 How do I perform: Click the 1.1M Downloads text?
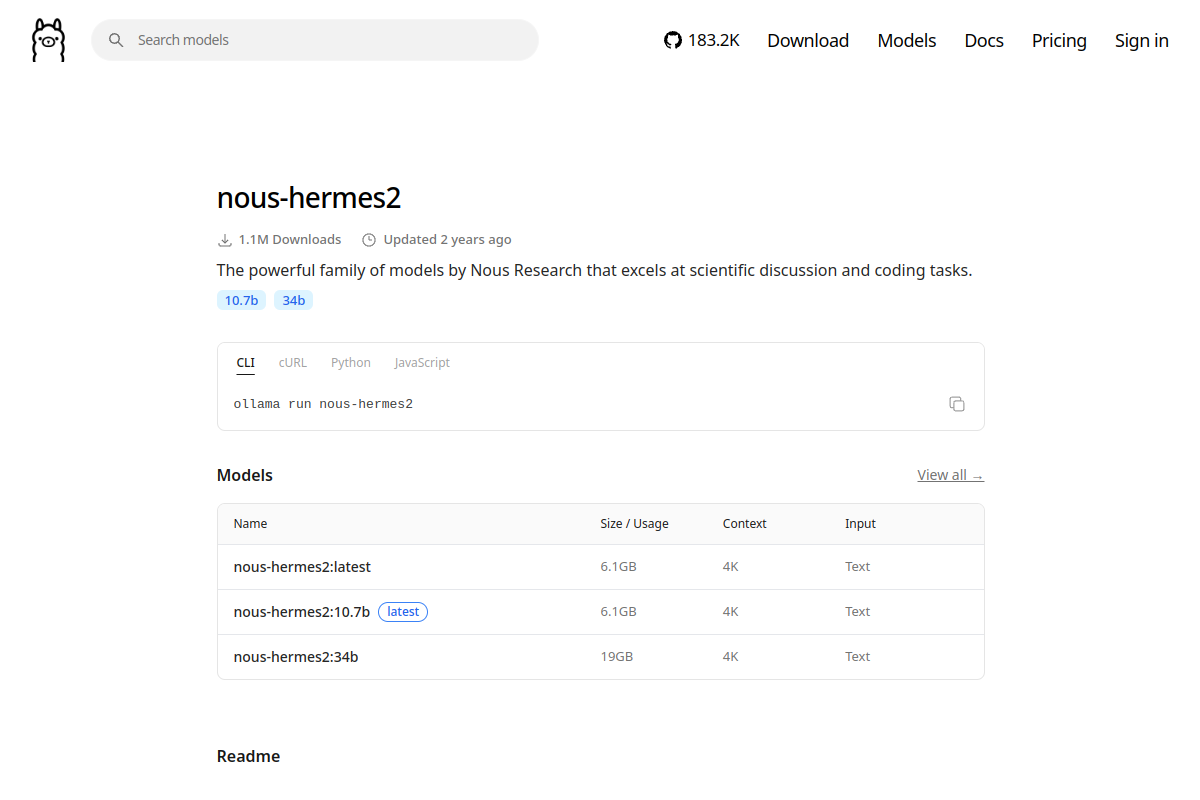click(290, 240)
